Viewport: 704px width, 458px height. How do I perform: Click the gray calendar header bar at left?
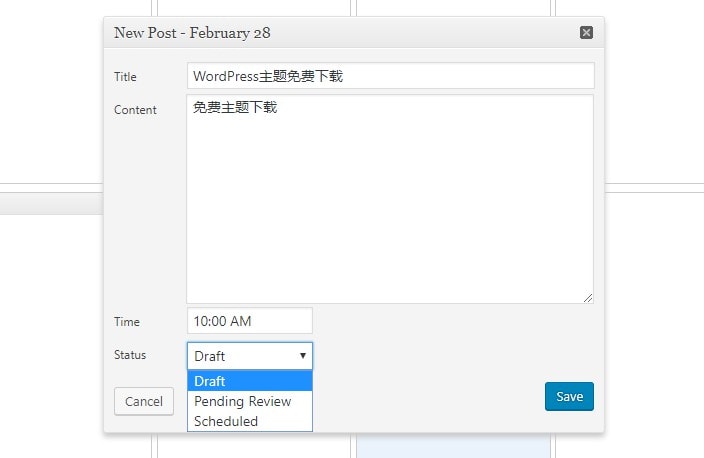click(x=50, y=203)
